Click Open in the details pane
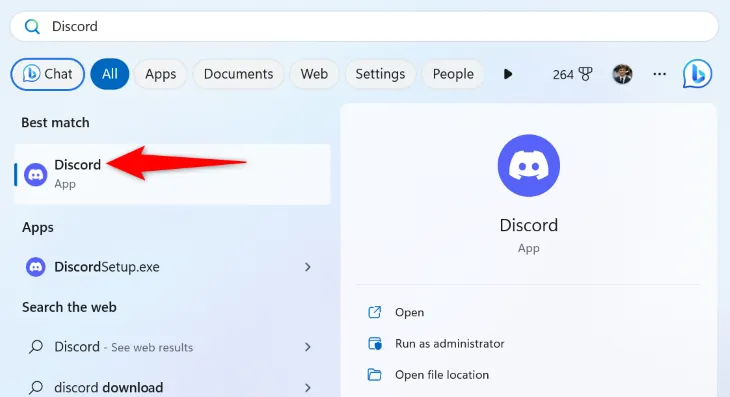The width and height of the screenshot is (730, 397). click(x=409, y=312)
